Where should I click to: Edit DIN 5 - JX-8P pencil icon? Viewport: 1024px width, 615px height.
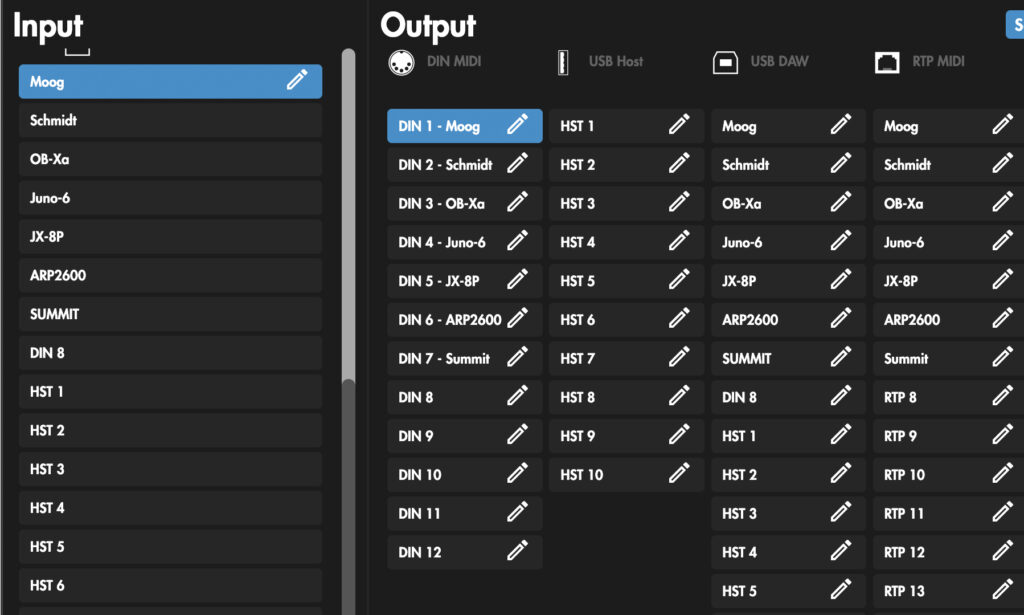pyautogui.click(x=517, y=279)
